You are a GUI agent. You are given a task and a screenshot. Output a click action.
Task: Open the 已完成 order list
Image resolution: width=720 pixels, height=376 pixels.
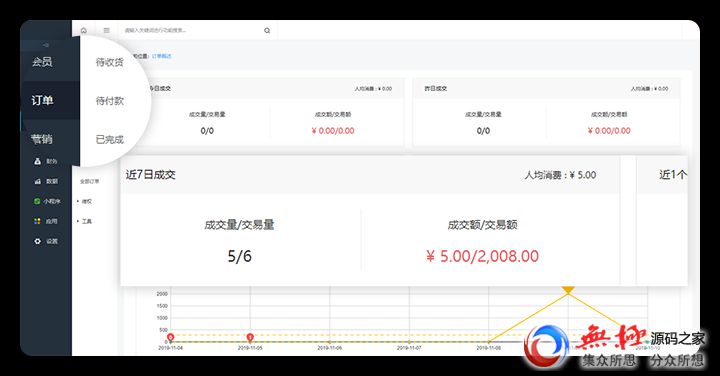110,139
